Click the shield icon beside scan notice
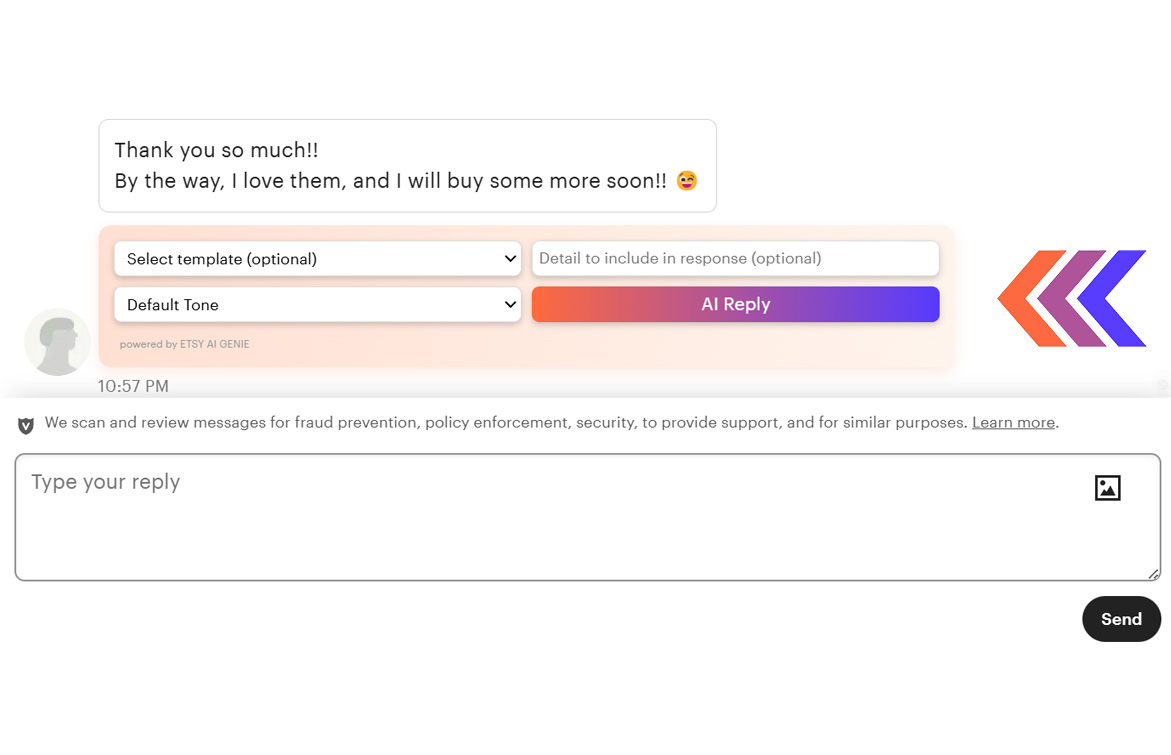The image size is (1171, 755). [26, 425]
